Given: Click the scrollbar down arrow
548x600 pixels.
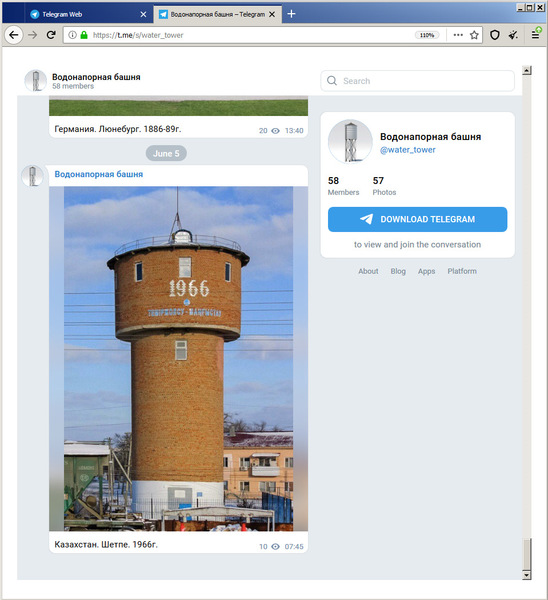Looking at the screenshot, I should (527, 575).
